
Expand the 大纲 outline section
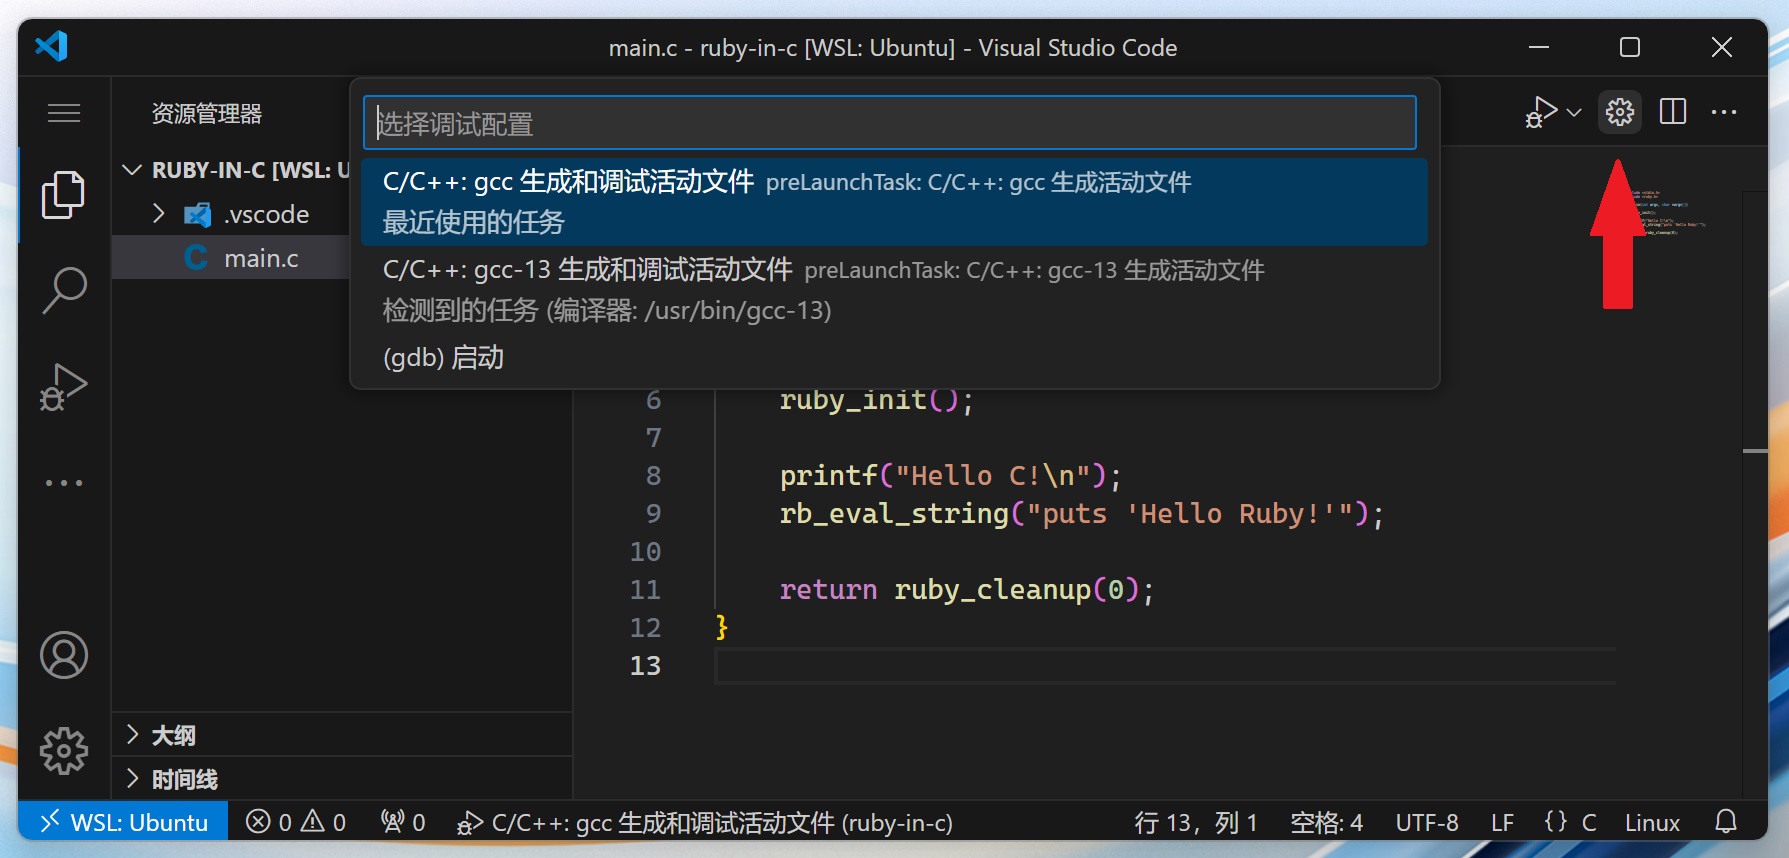pos(342,735)
